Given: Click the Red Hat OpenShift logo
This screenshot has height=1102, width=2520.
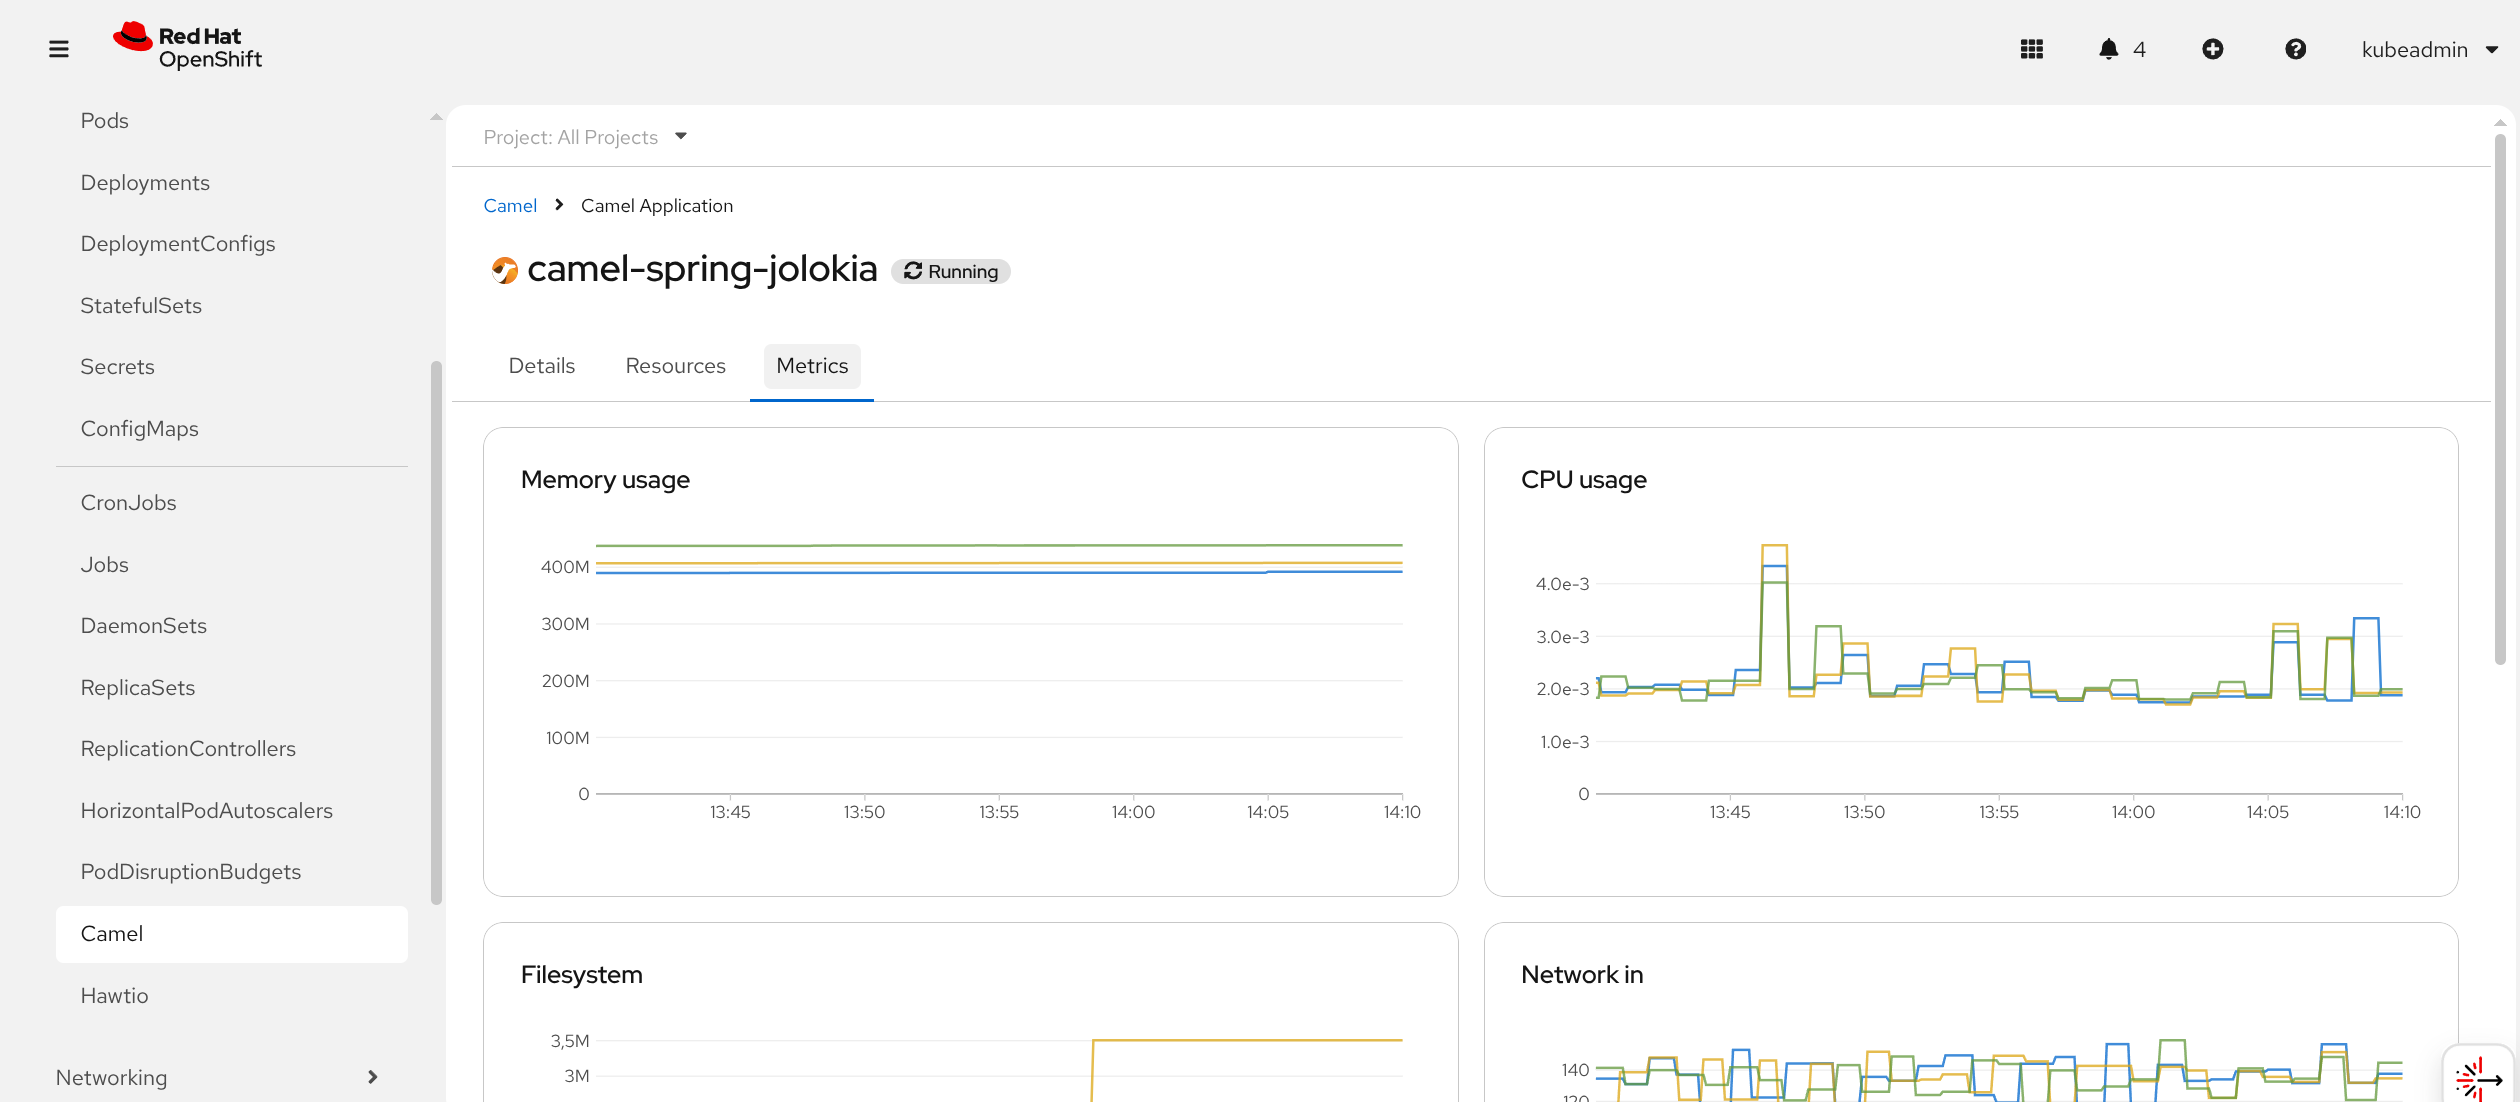Looking at the screenshot, I should tap(188, 47).
